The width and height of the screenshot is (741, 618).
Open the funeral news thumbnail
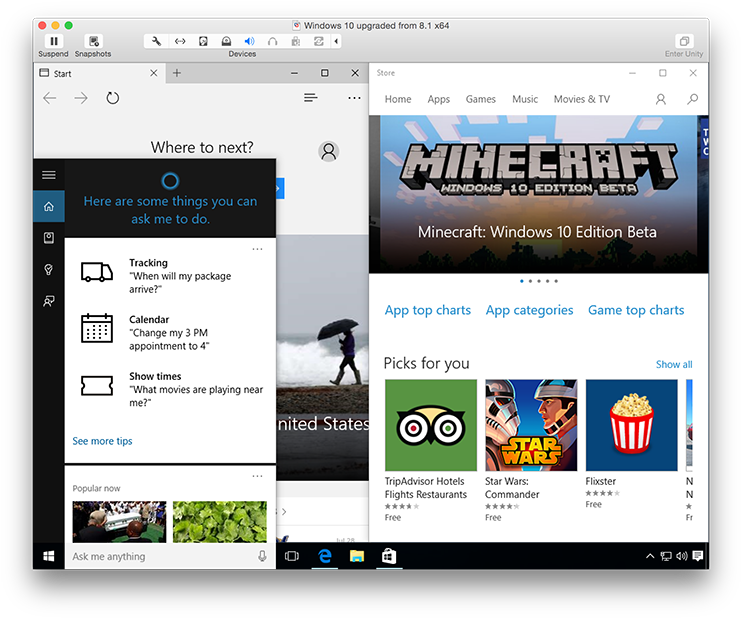(x=119, y=522)
